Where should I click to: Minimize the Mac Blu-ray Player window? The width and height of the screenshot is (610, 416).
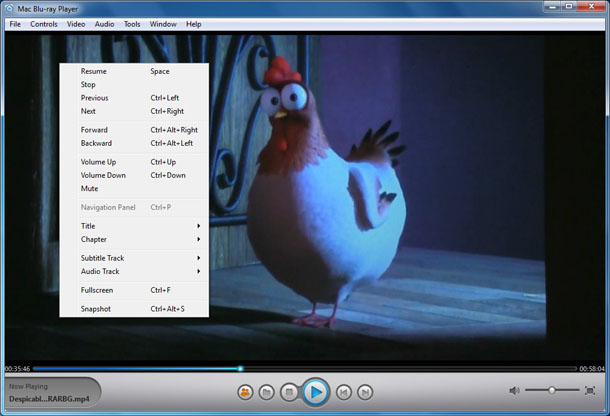[552, 6]
